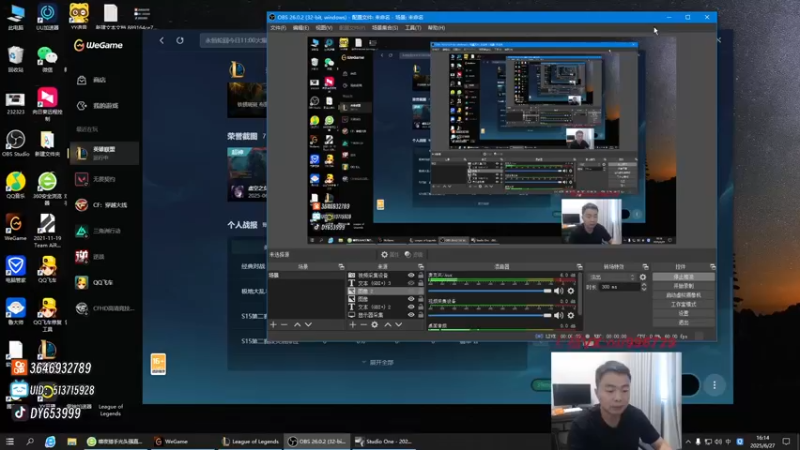Refresh the WeGame page
This screenshot has height=450, width=800.
pyautogui.click(x=180, y=40)
